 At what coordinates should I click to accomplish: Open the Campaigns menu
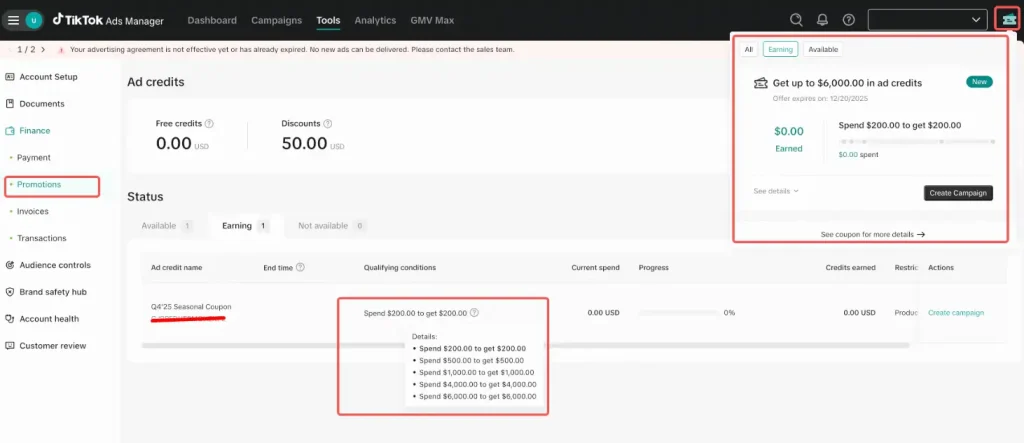click(276, 20)
